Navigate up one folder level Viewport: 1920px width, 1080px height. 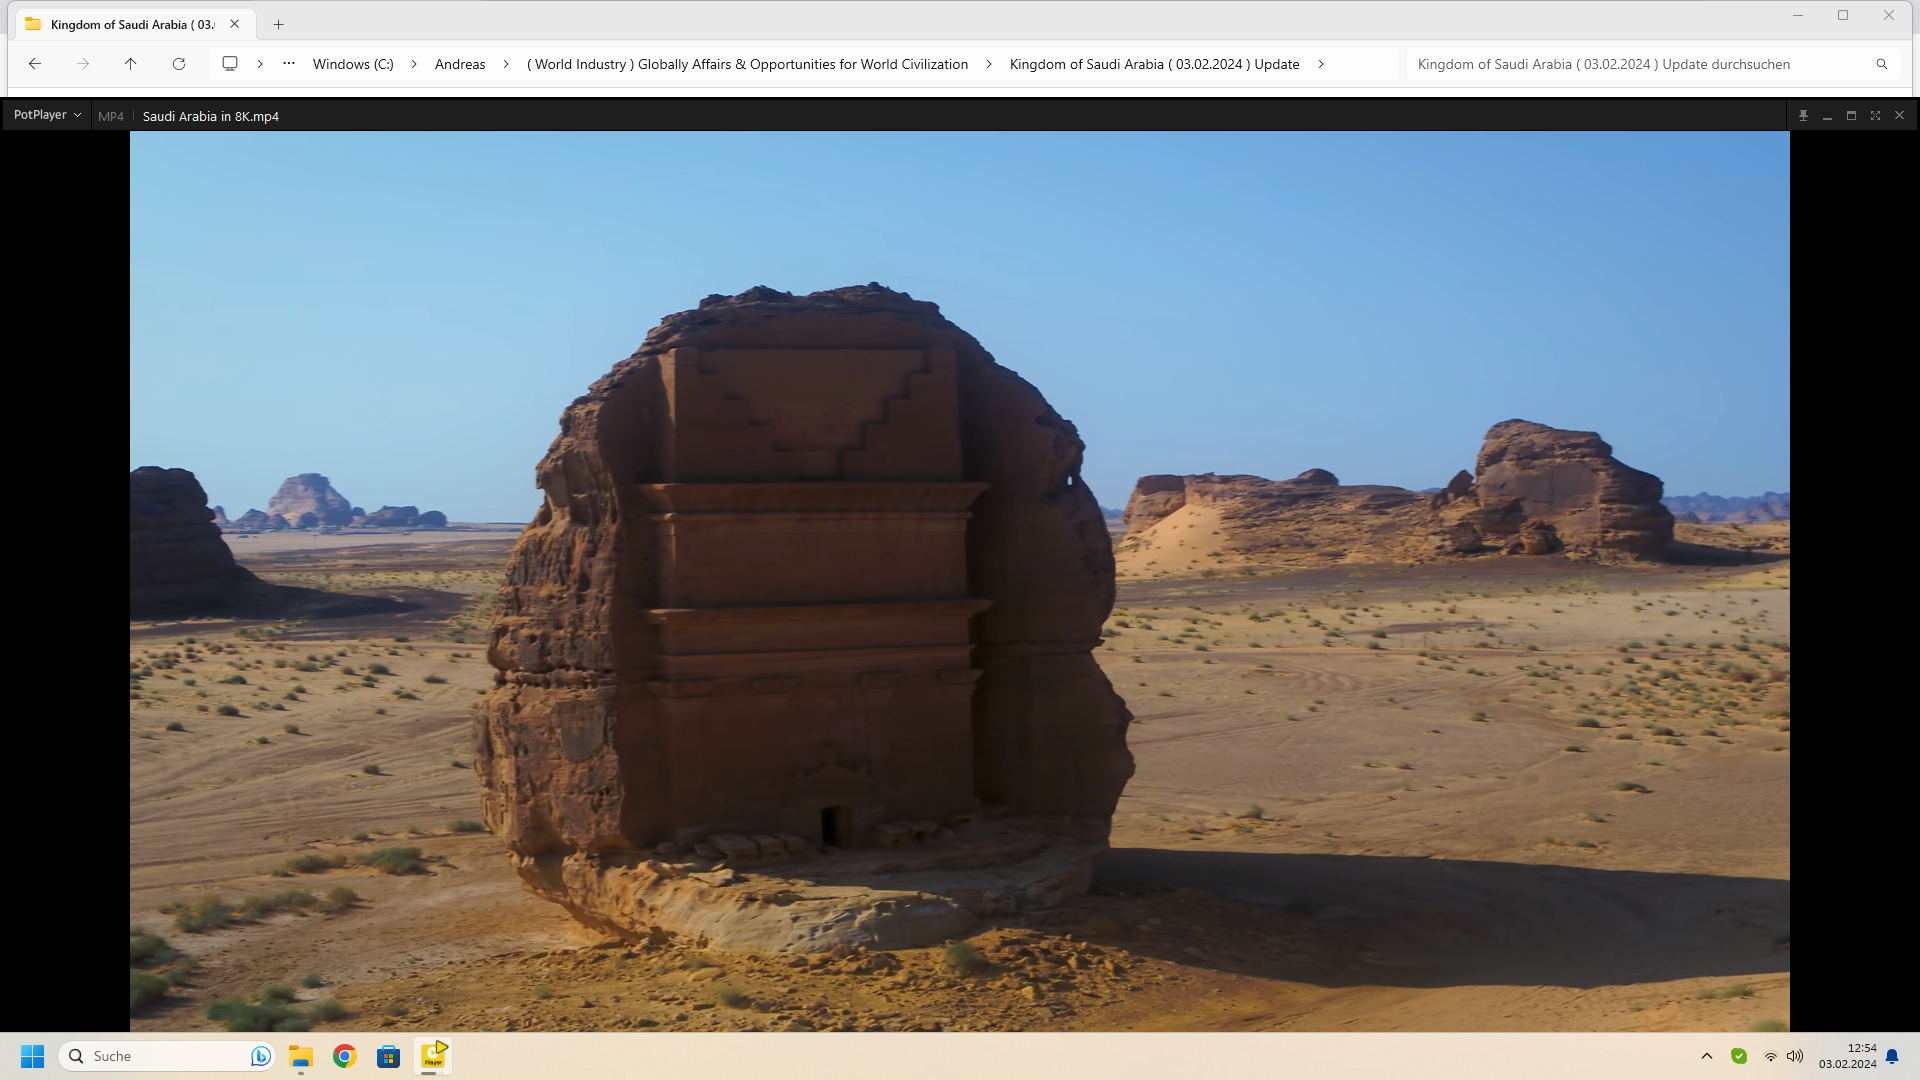pyautogui.click(x=130, y=64)
